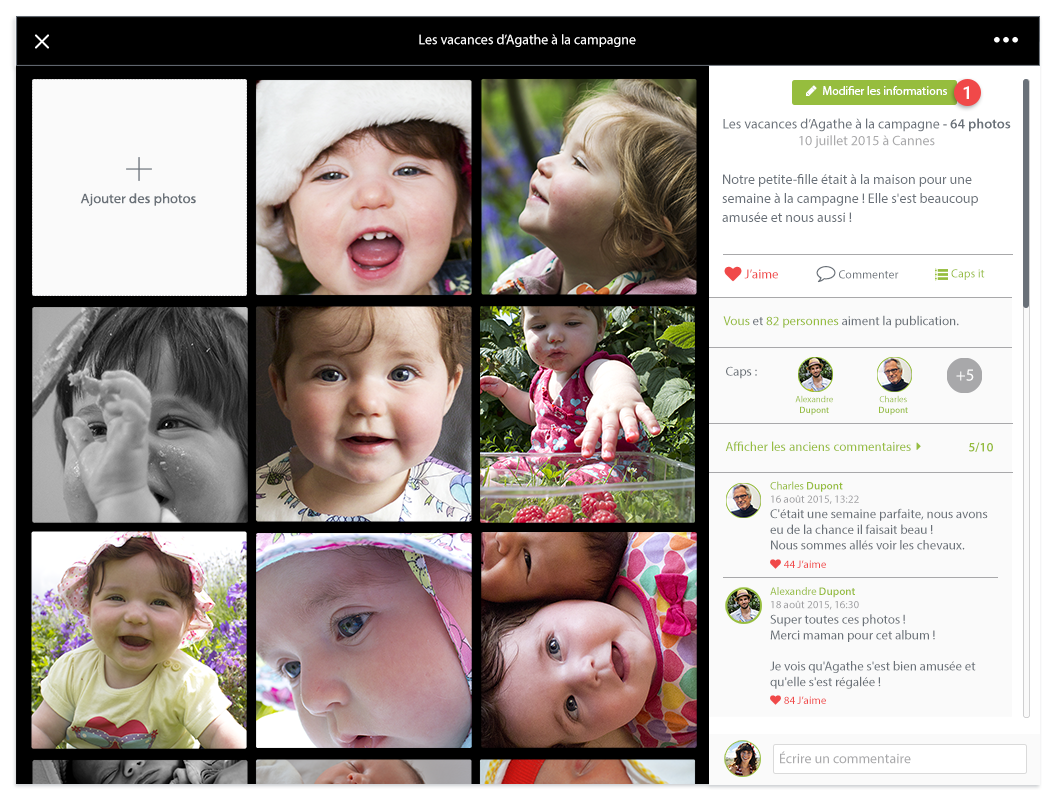This screenshot has height=804, width=1056.
Task: Open the Charles Dupont comment author name
Action: coord(806,485)
